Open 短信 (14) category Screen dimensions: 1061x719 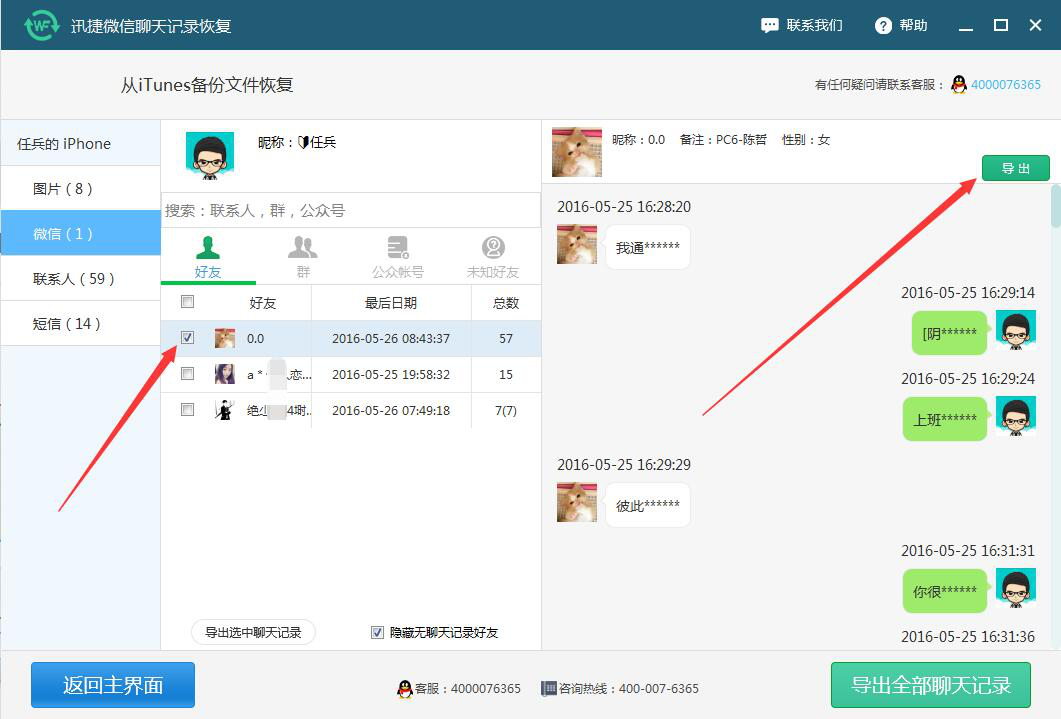point(81,323)
